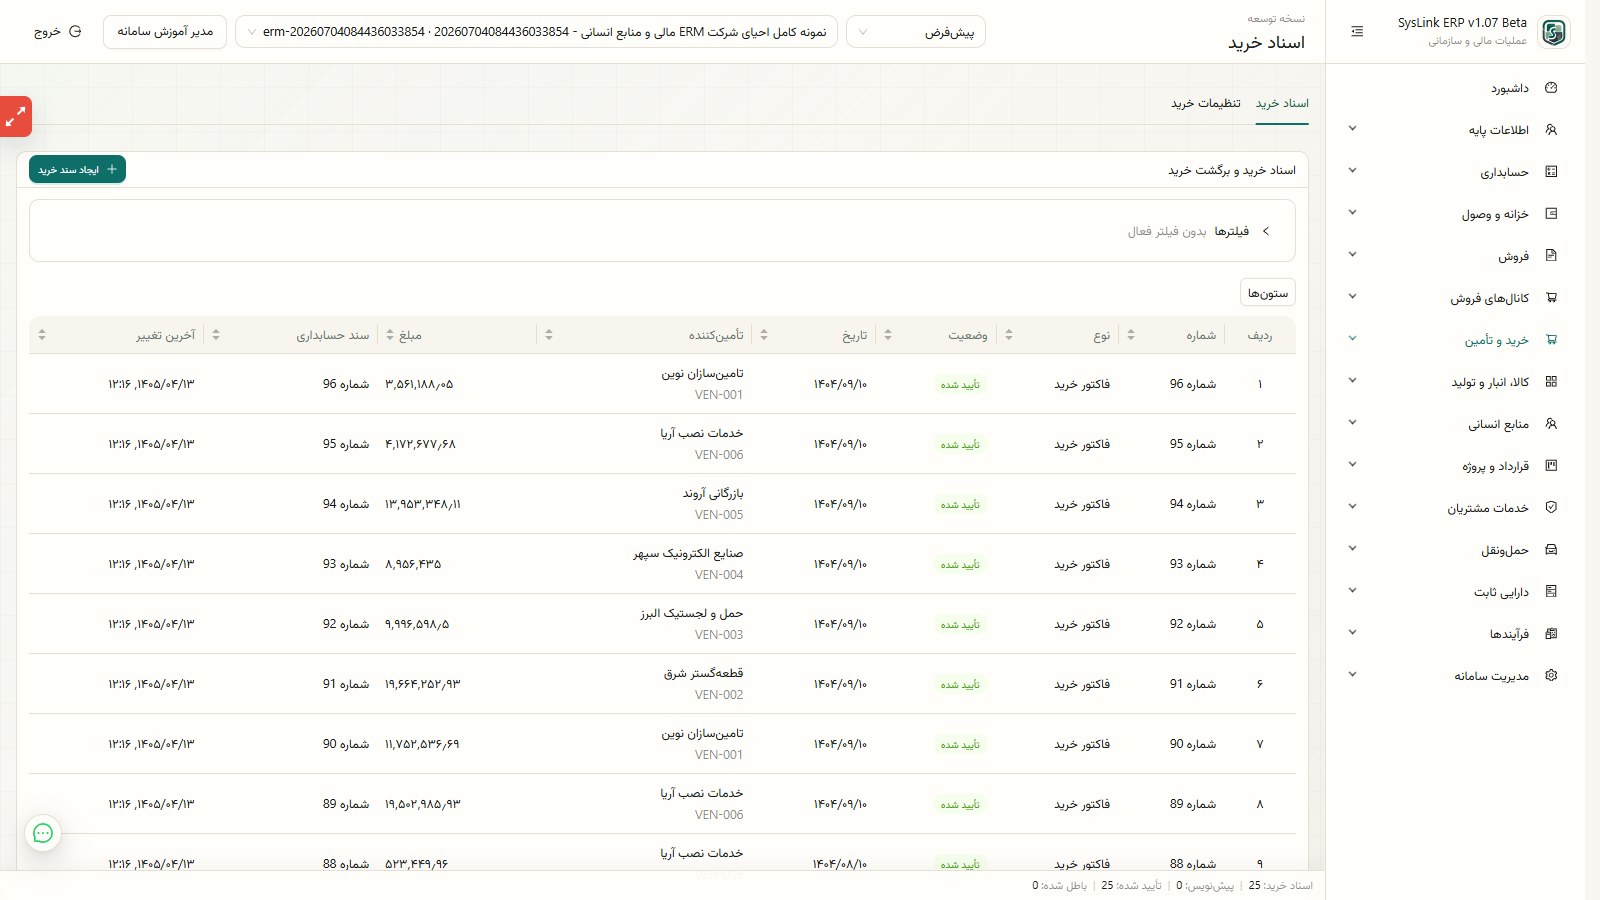Expand the اطلاعات پایه menu chevron
The height and width of the screenshot is (900, 1600).
[1352, 128]
